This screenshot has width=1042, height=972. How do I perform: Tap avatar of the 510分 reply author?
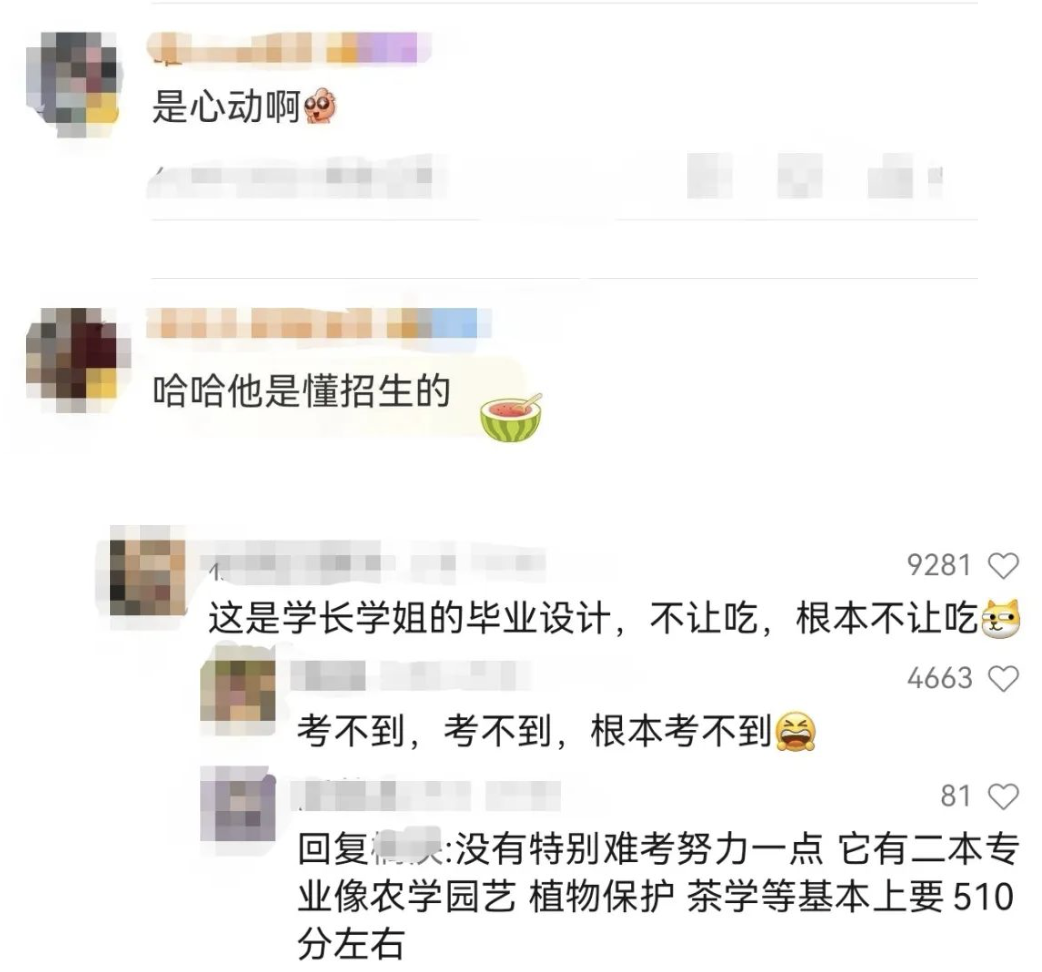[x=238, y=803]
